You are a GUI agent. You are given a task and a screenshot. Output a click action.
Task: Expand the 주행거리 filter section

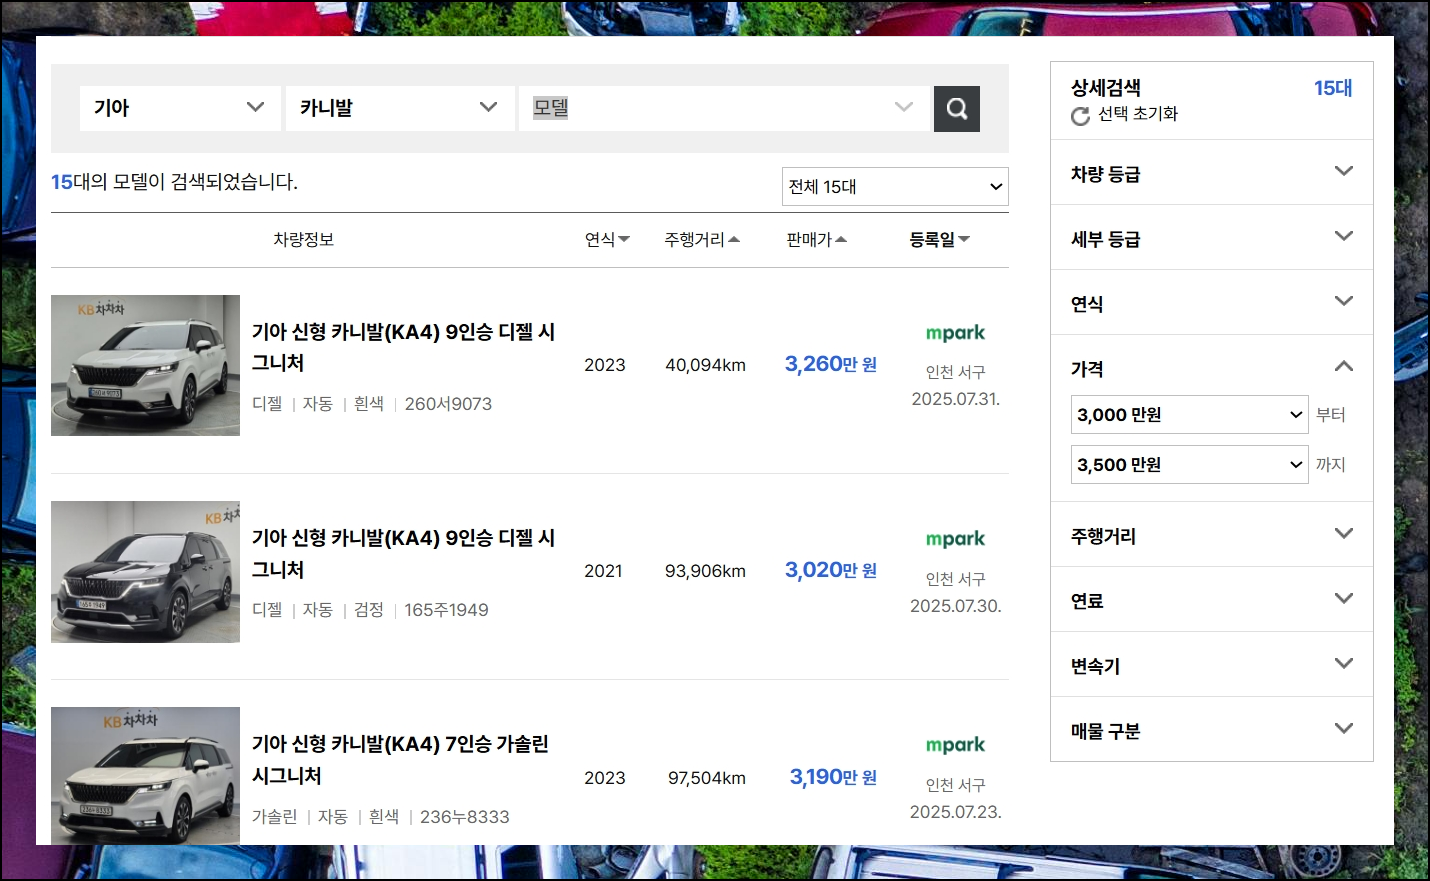click(x=1211, y=535)
